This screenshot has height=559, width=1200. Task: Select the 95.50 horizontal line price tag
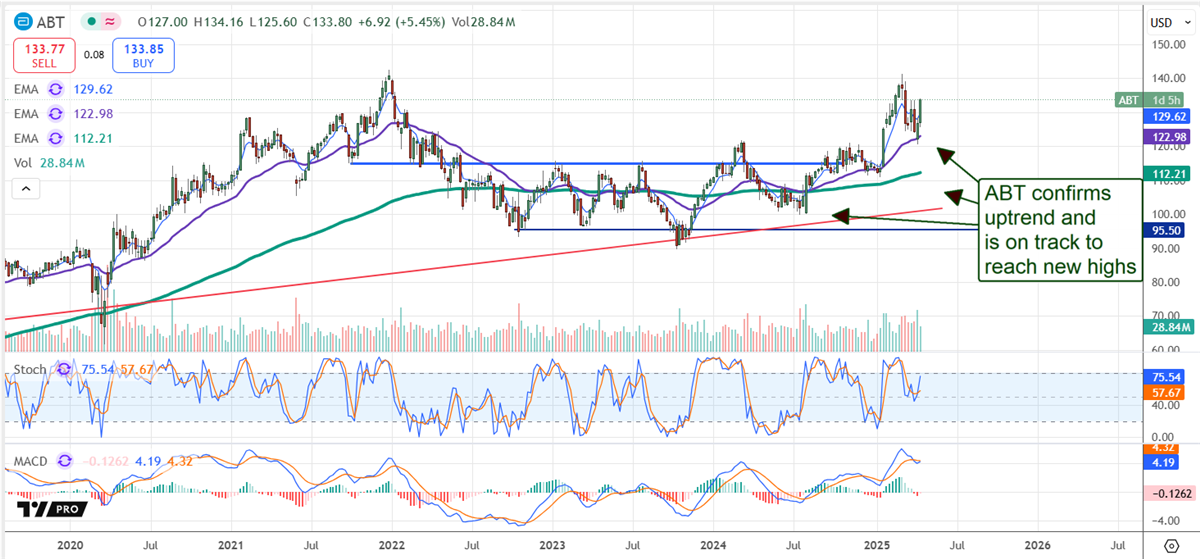(x=1167, y=229)
